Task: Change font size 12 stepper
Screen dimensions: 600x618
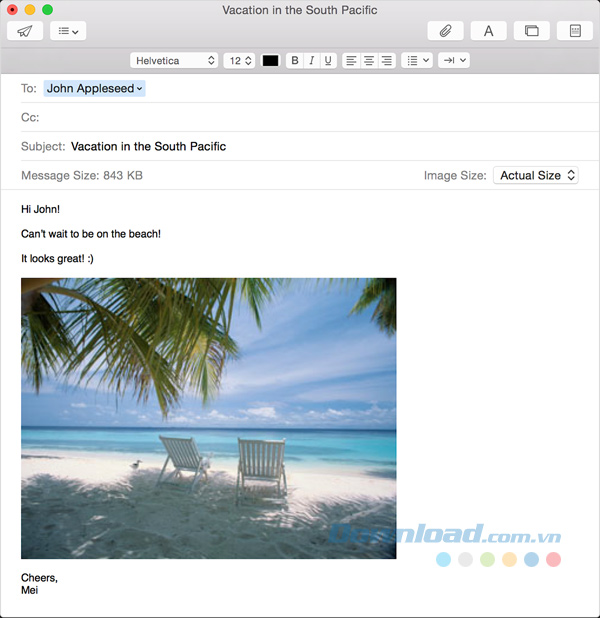Action: click(239, 61)
